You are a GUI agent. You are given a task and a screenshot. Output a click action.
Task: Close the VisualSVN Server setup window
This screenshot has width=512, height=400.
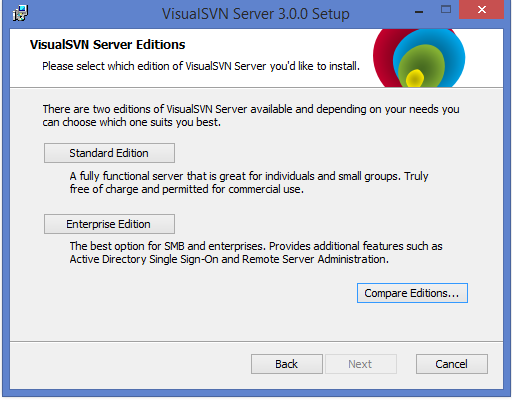(481, 10)
